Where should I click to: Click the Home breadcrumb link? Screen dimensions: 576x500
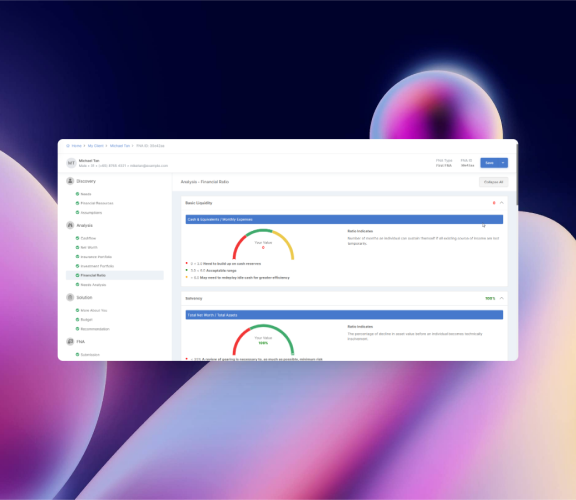point(76,146)
